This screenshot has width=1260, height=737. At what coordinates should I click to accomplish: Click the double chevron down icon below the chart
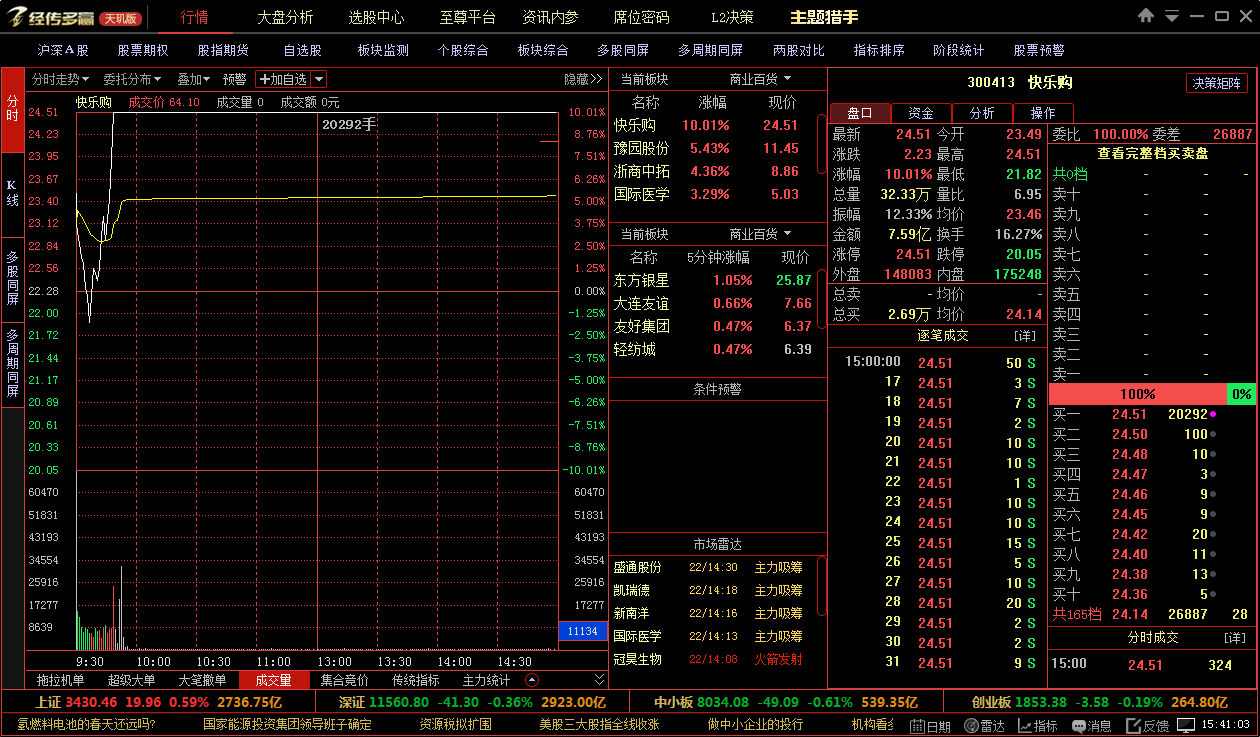click(x=599, y=680)
